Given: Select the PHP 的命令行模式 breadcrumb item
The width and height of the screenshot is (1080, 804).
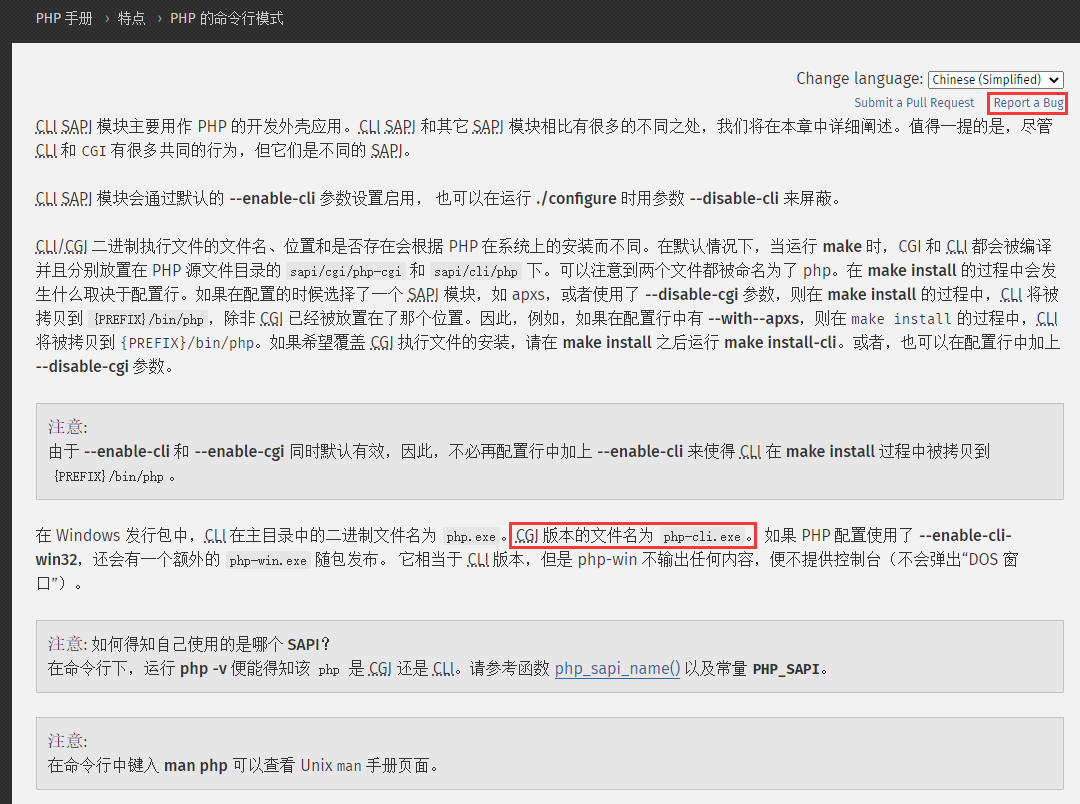Looking at the screenshot, I should click(227, 19).
